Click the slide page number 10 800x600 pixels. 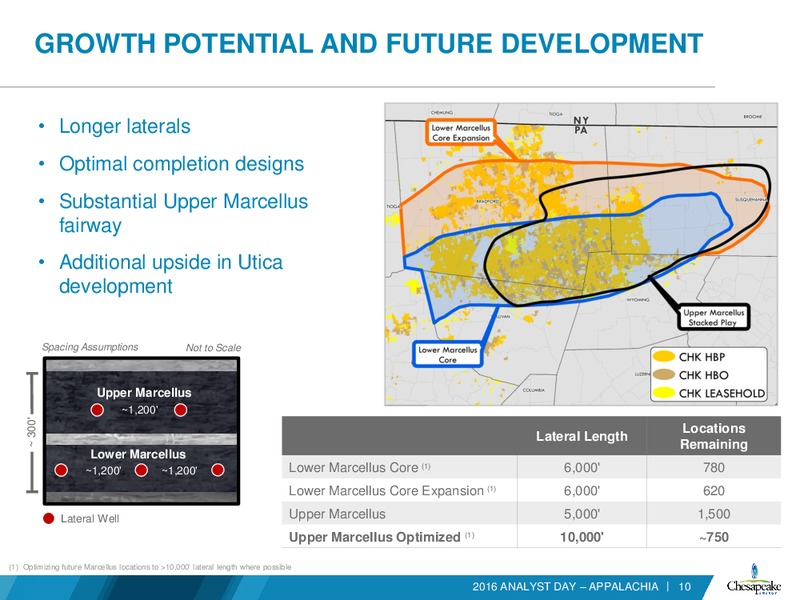tap(684, 586)
